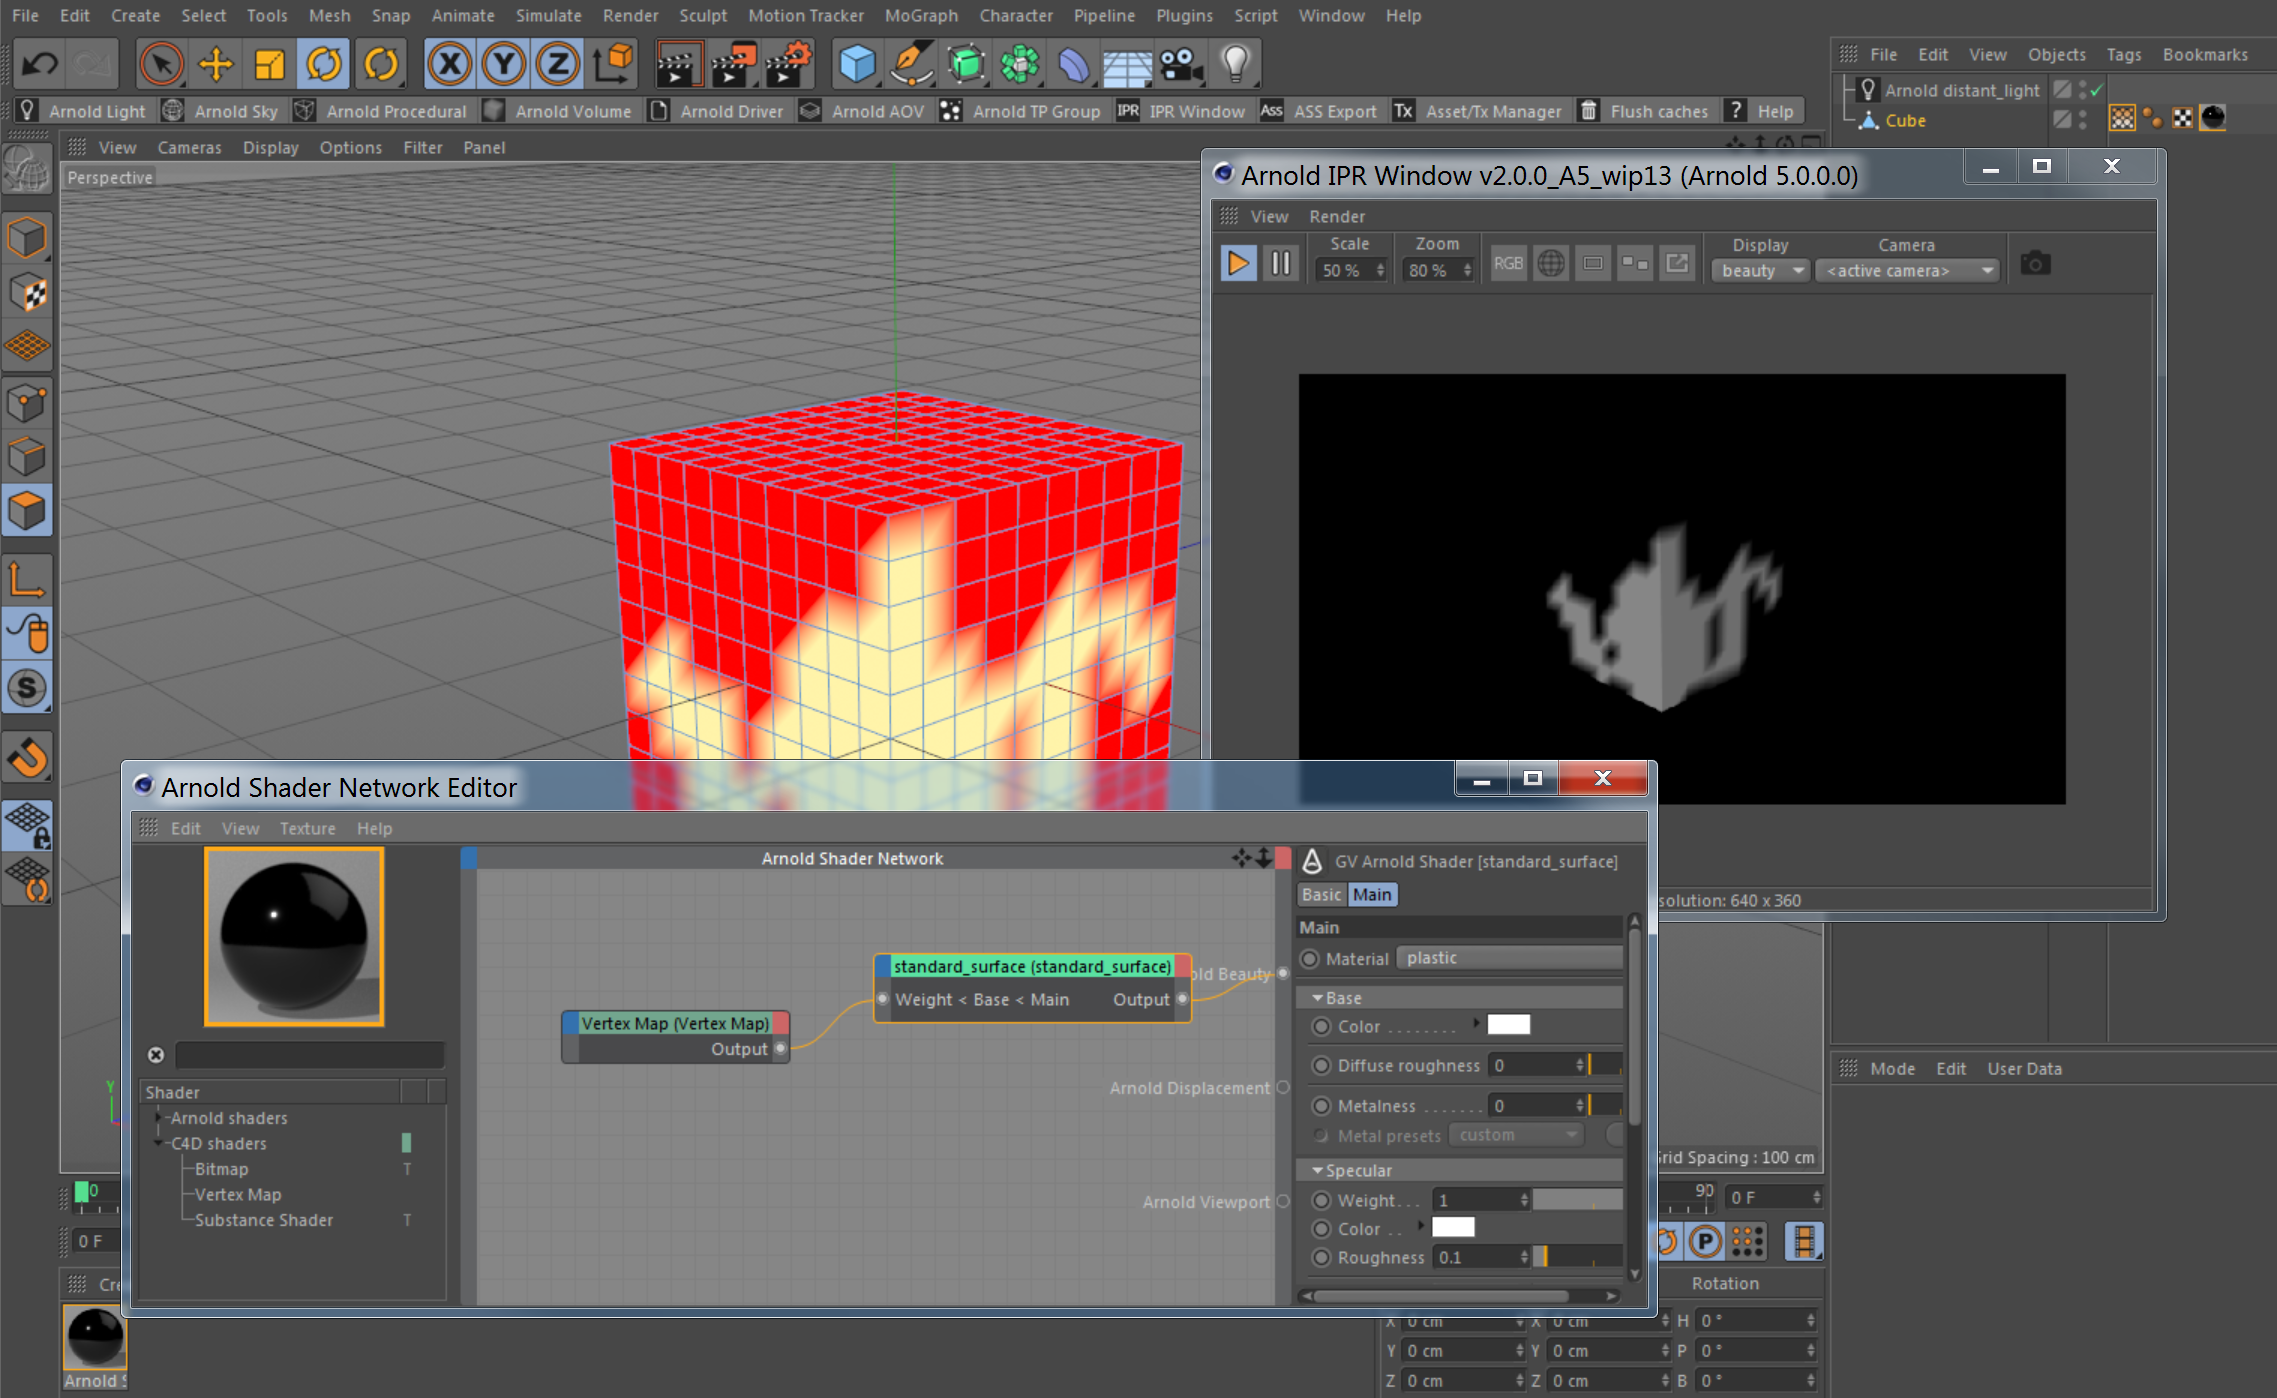
Task: Select the Move tool icon
Action: pyautogui.click(x=215, y=65)
